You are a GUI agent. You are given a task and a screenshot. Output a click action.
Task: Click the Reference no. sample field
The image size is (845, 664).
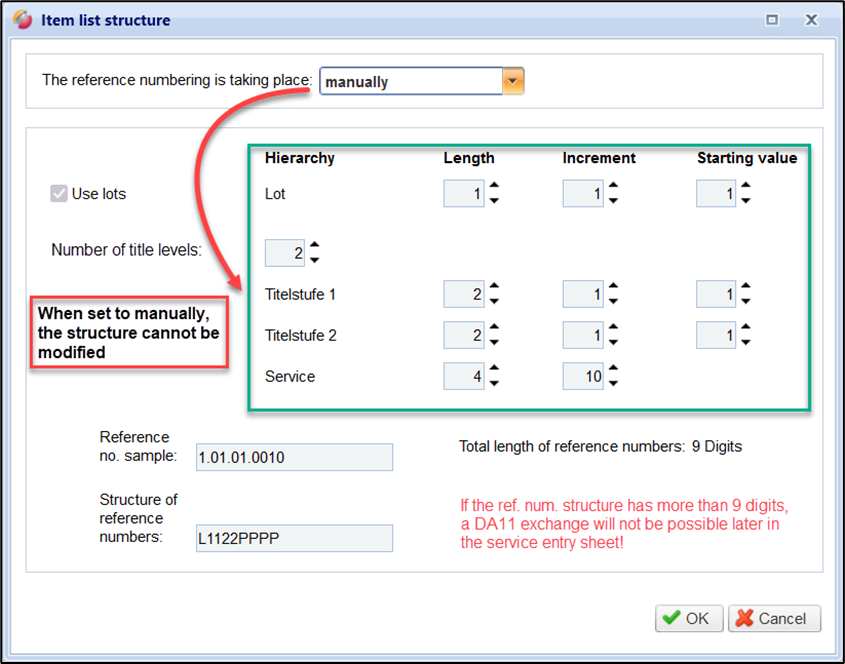[x=295, y=457]
